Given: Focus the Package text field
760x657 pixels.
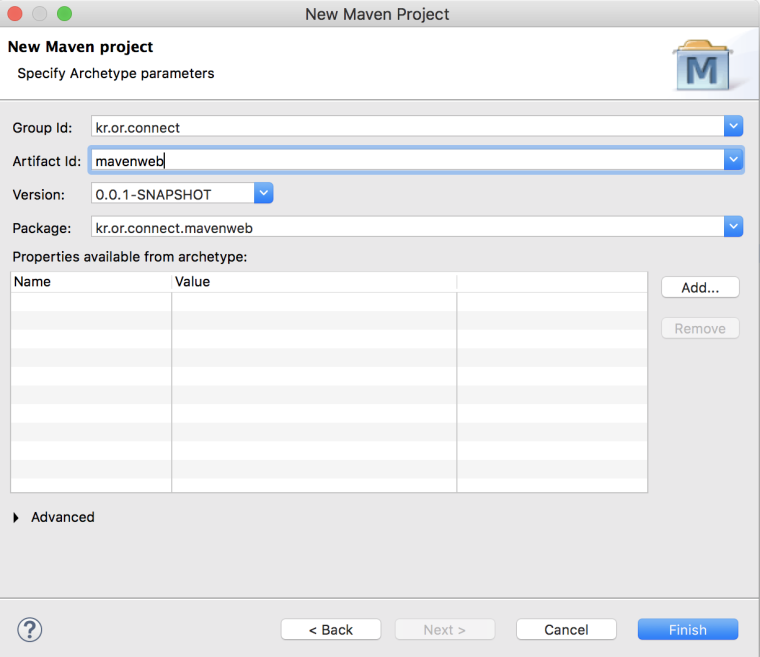Looking at the screenshot, I should pyautogui.click(x=408, y=227).
